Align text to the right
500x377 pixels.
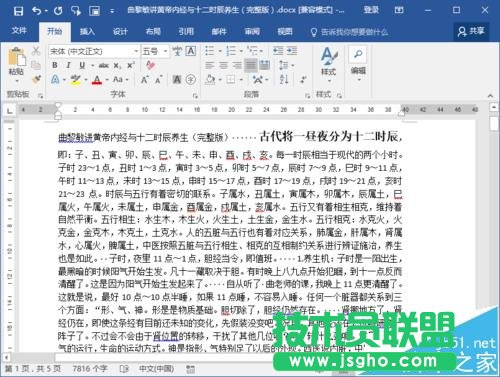(x=237, y=65)
